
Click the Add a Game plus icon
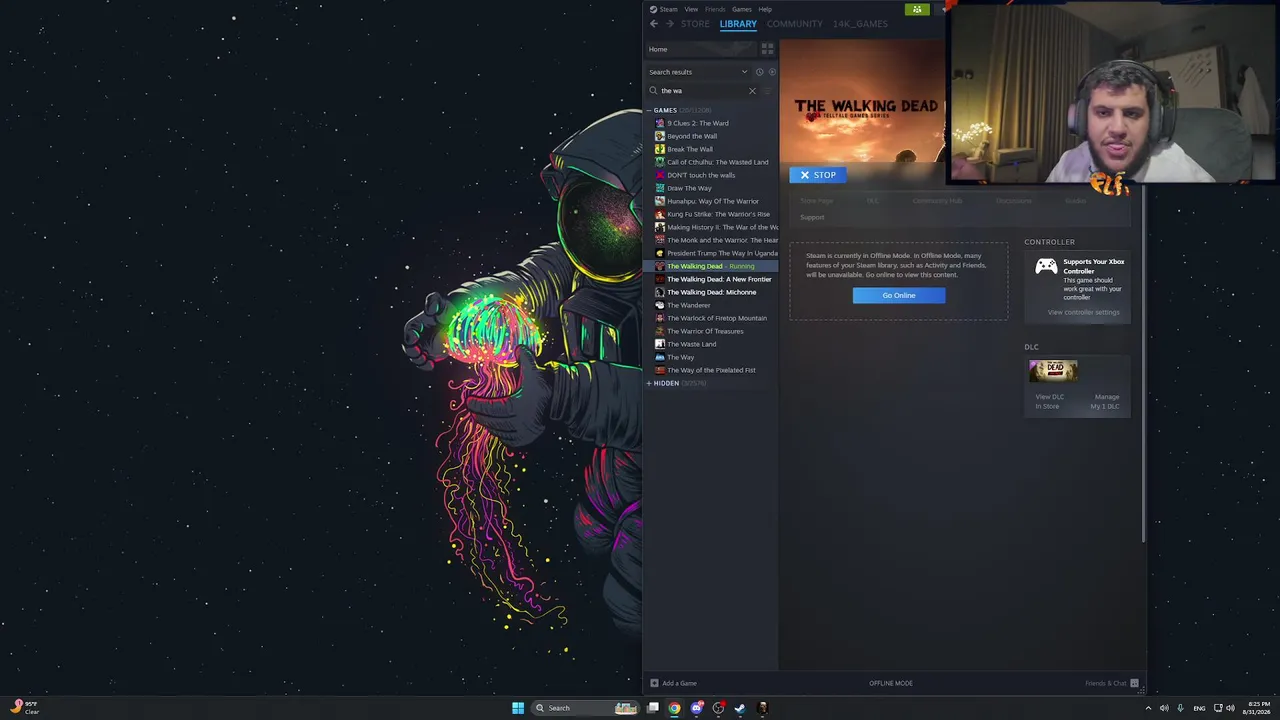(x=654, y=684)
